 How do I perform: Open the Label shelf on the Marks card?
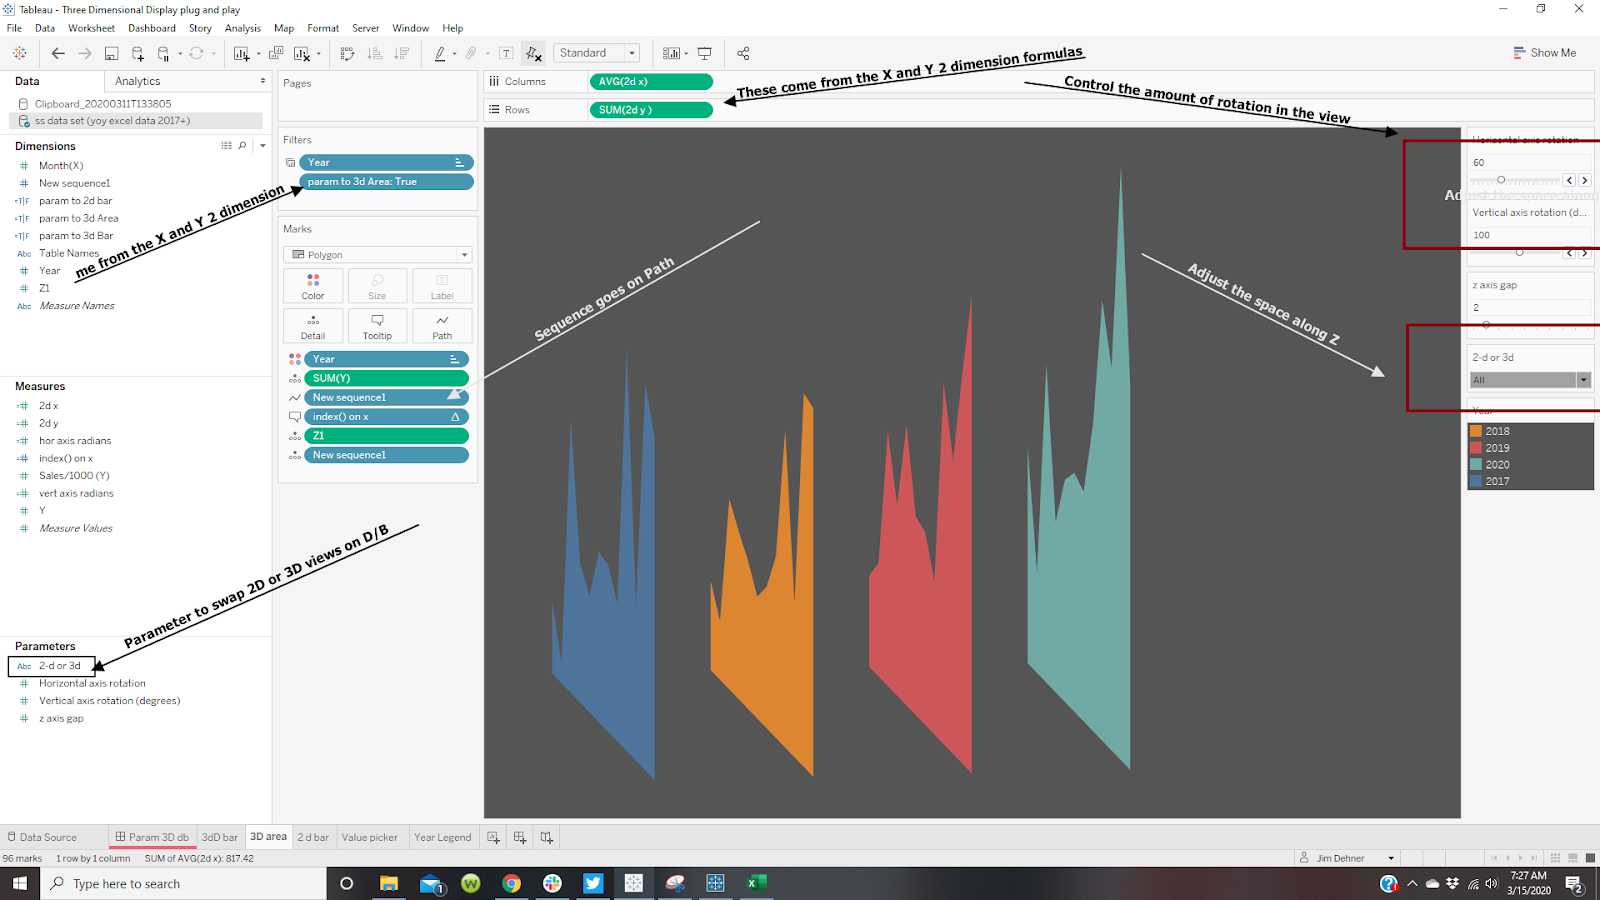[442, 285]
